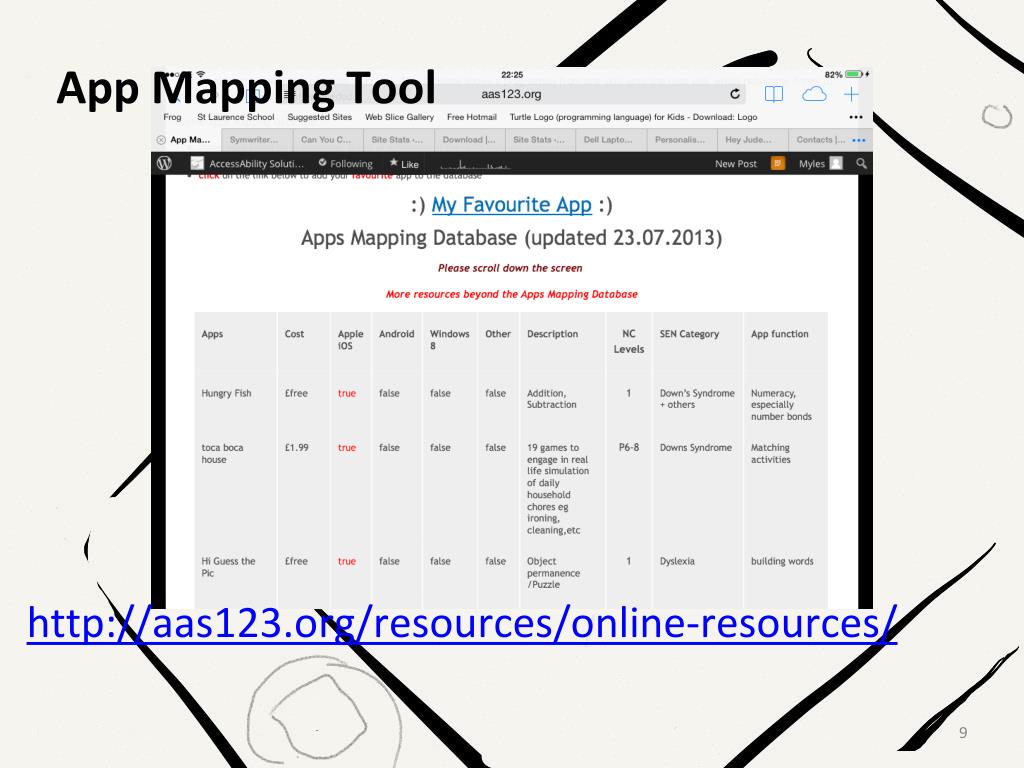Click the building words cell

(x=782, y=561)
